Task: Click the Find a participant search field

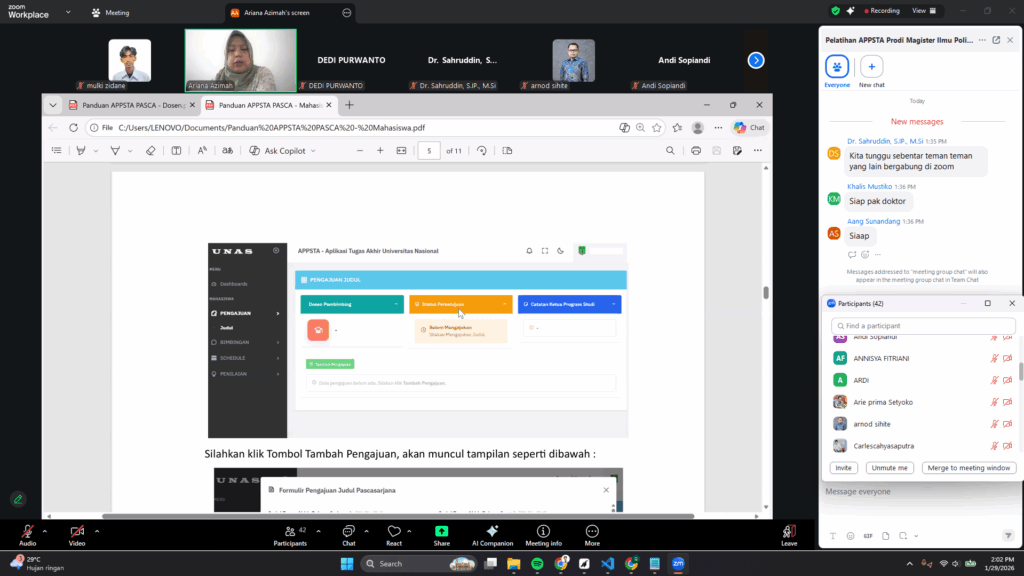Action: [923, 326]
